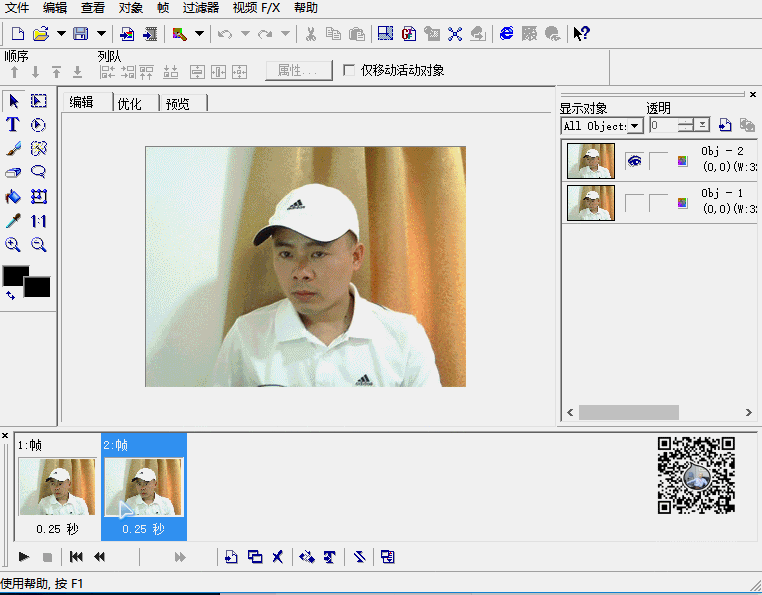The width and height of the screenshot is (762, 595).
Task: Open the 过滤器 menu
Action: 200,8
